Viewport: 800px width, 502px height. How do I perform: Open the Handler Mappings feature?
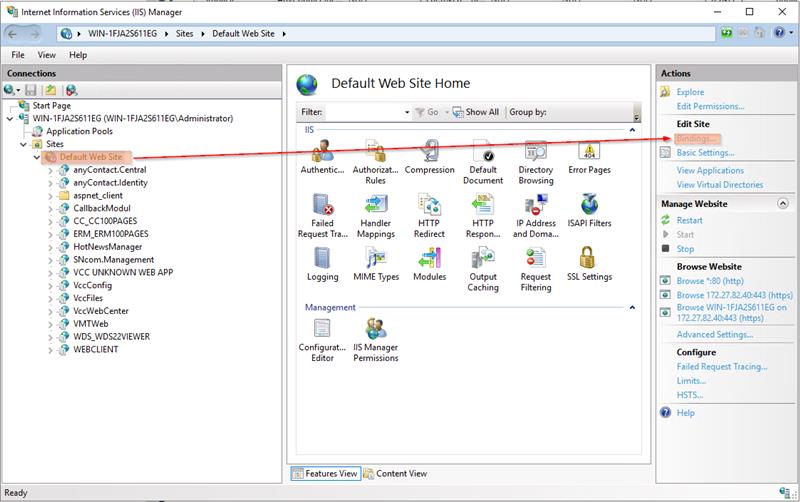tap(375, 206)
